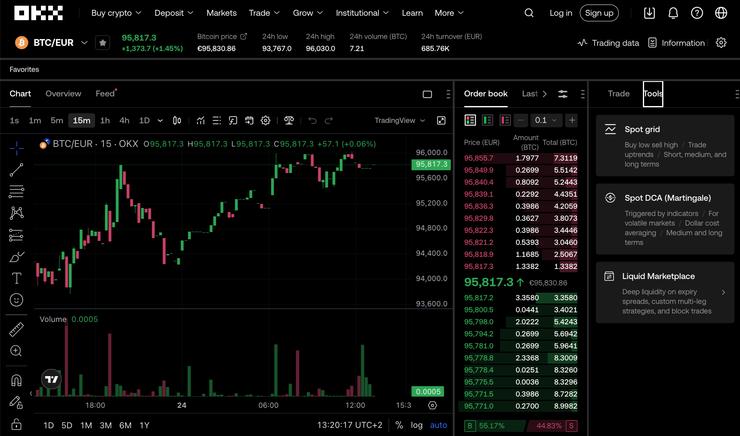Open Trading data

coord(608,43)
